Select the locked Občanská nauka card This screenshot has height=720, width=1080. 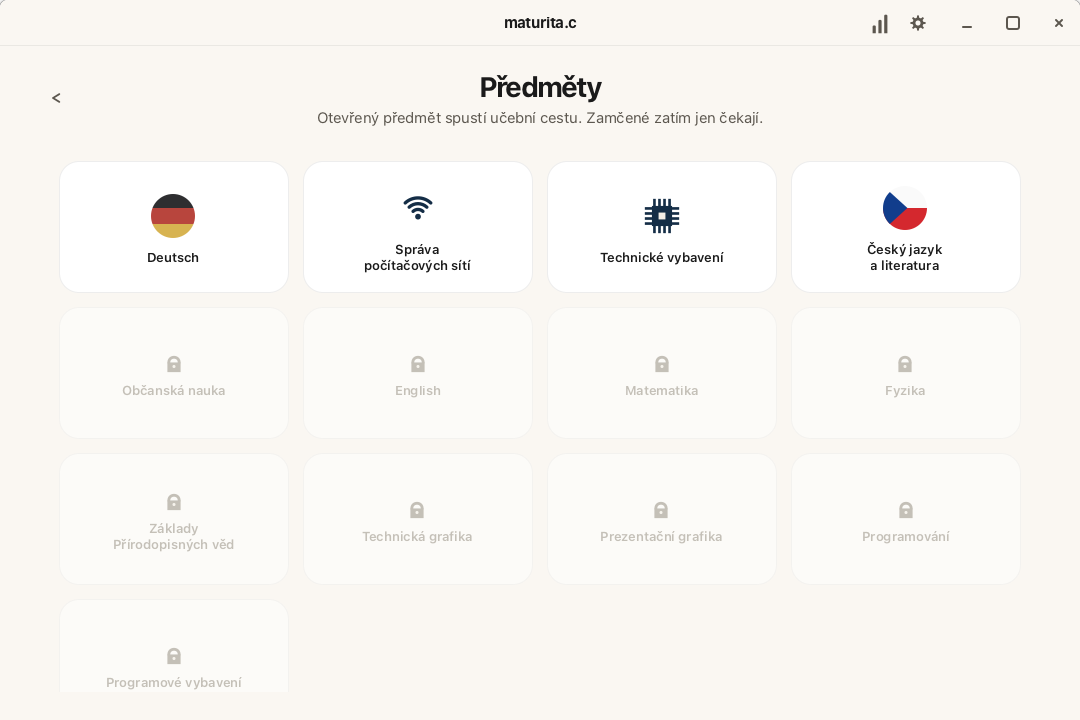(x=174, y=373)
